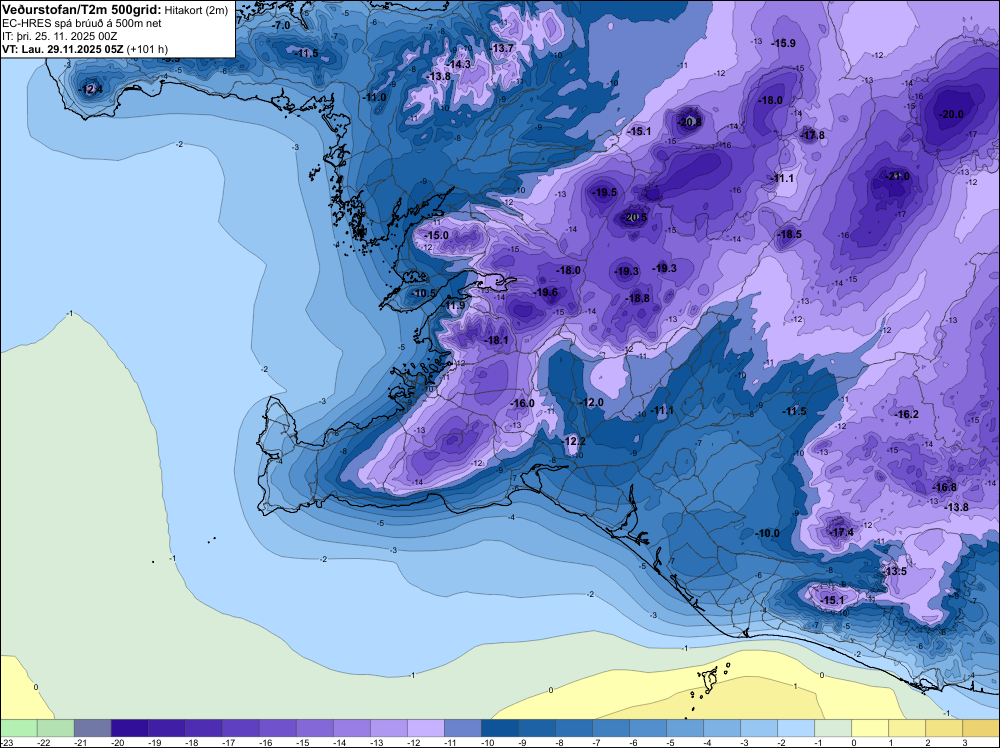1000x748 pixels.
Task: Pick the darkest purple swatch labeled -20
Action: [x=129, y=728]
